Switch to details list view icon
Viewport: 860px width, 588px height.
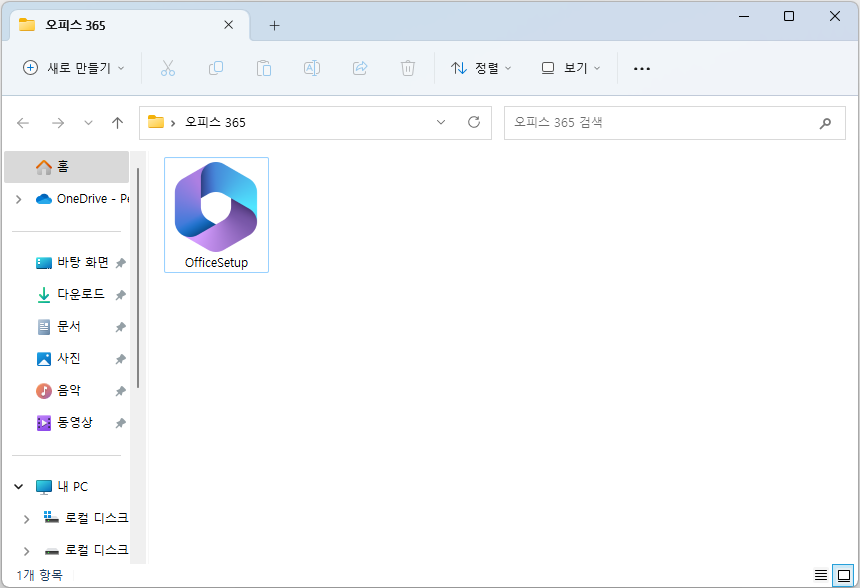coord(821,575)
